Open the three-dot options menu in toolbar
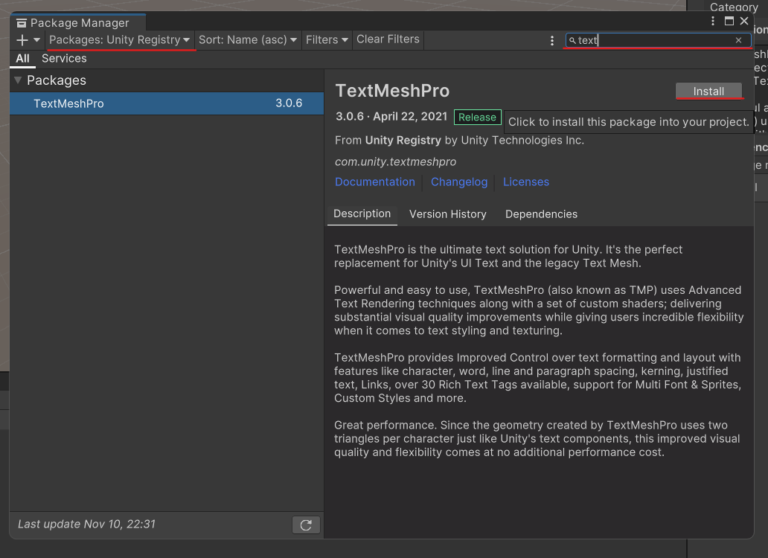 coord(552,41)
